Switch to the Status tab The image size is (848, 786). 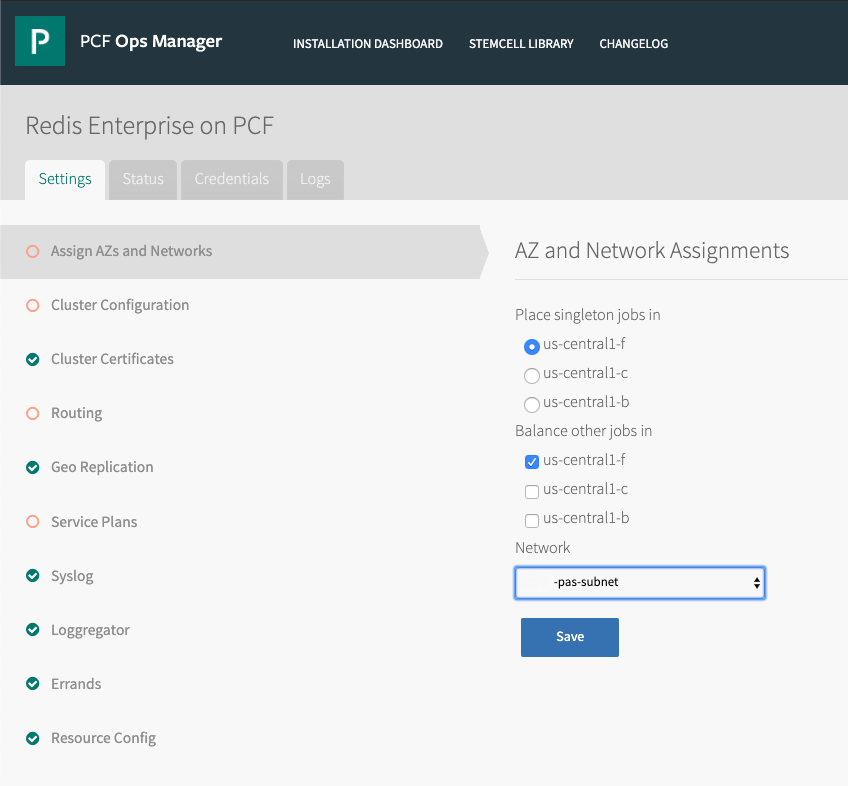143,180
